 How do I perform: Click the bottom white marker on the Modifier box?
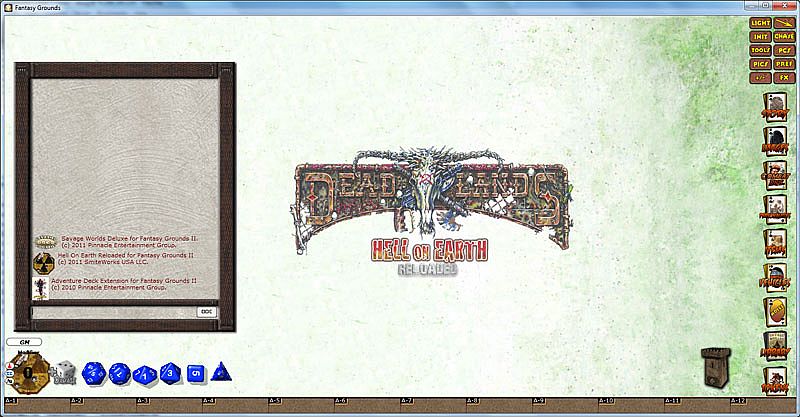9,381
